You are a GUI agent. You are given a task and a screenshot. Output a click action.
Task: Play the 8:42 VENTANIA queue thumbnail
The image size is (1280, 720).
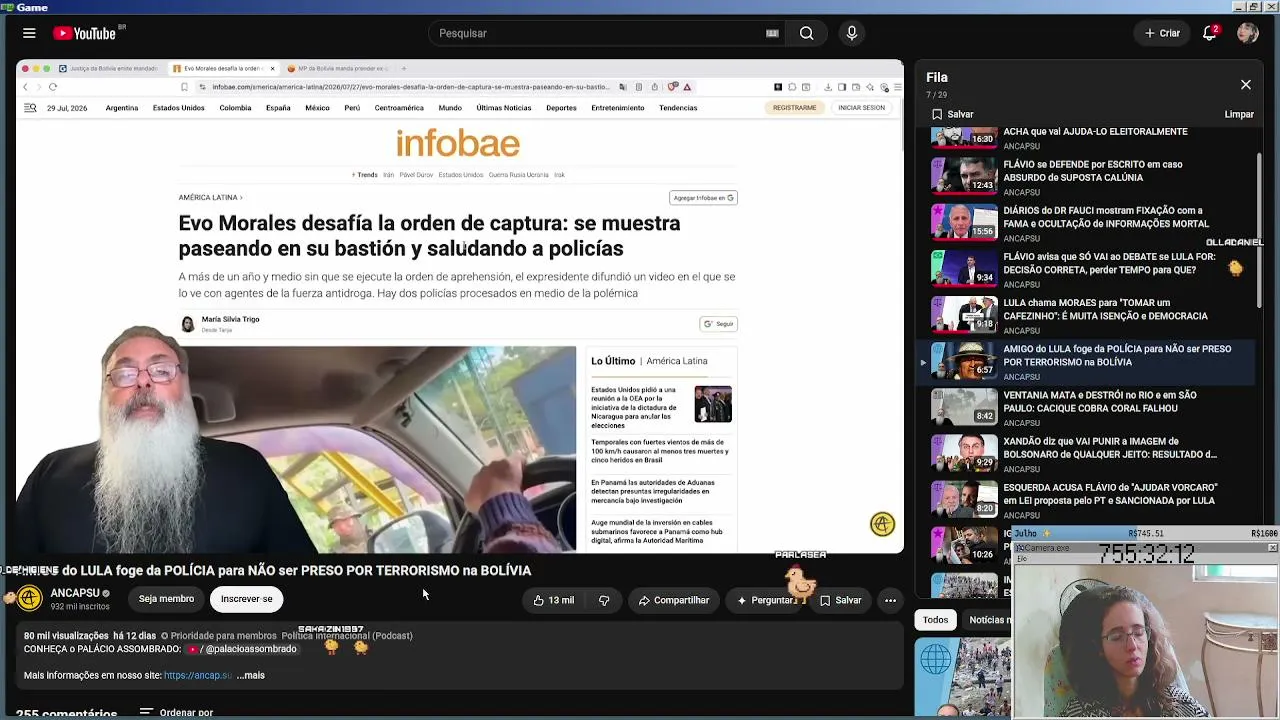pos(964,407)
